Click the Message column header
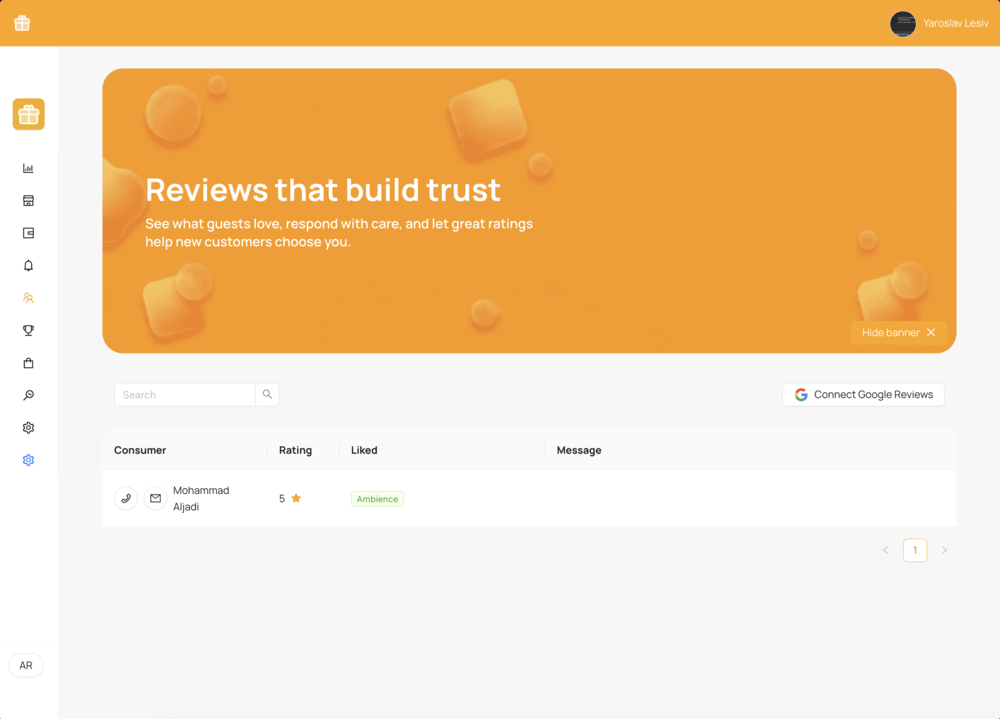Viewport: 1000px width, 719px height. point(579,450)
